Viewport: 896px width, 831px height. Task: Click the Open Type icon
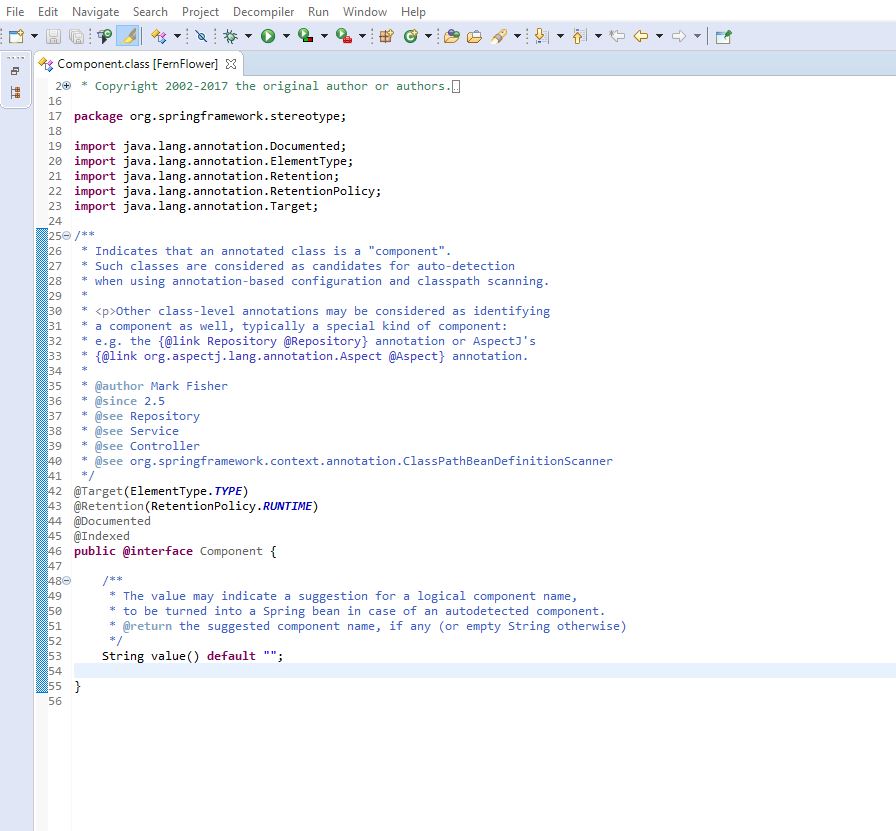(451, 37)
